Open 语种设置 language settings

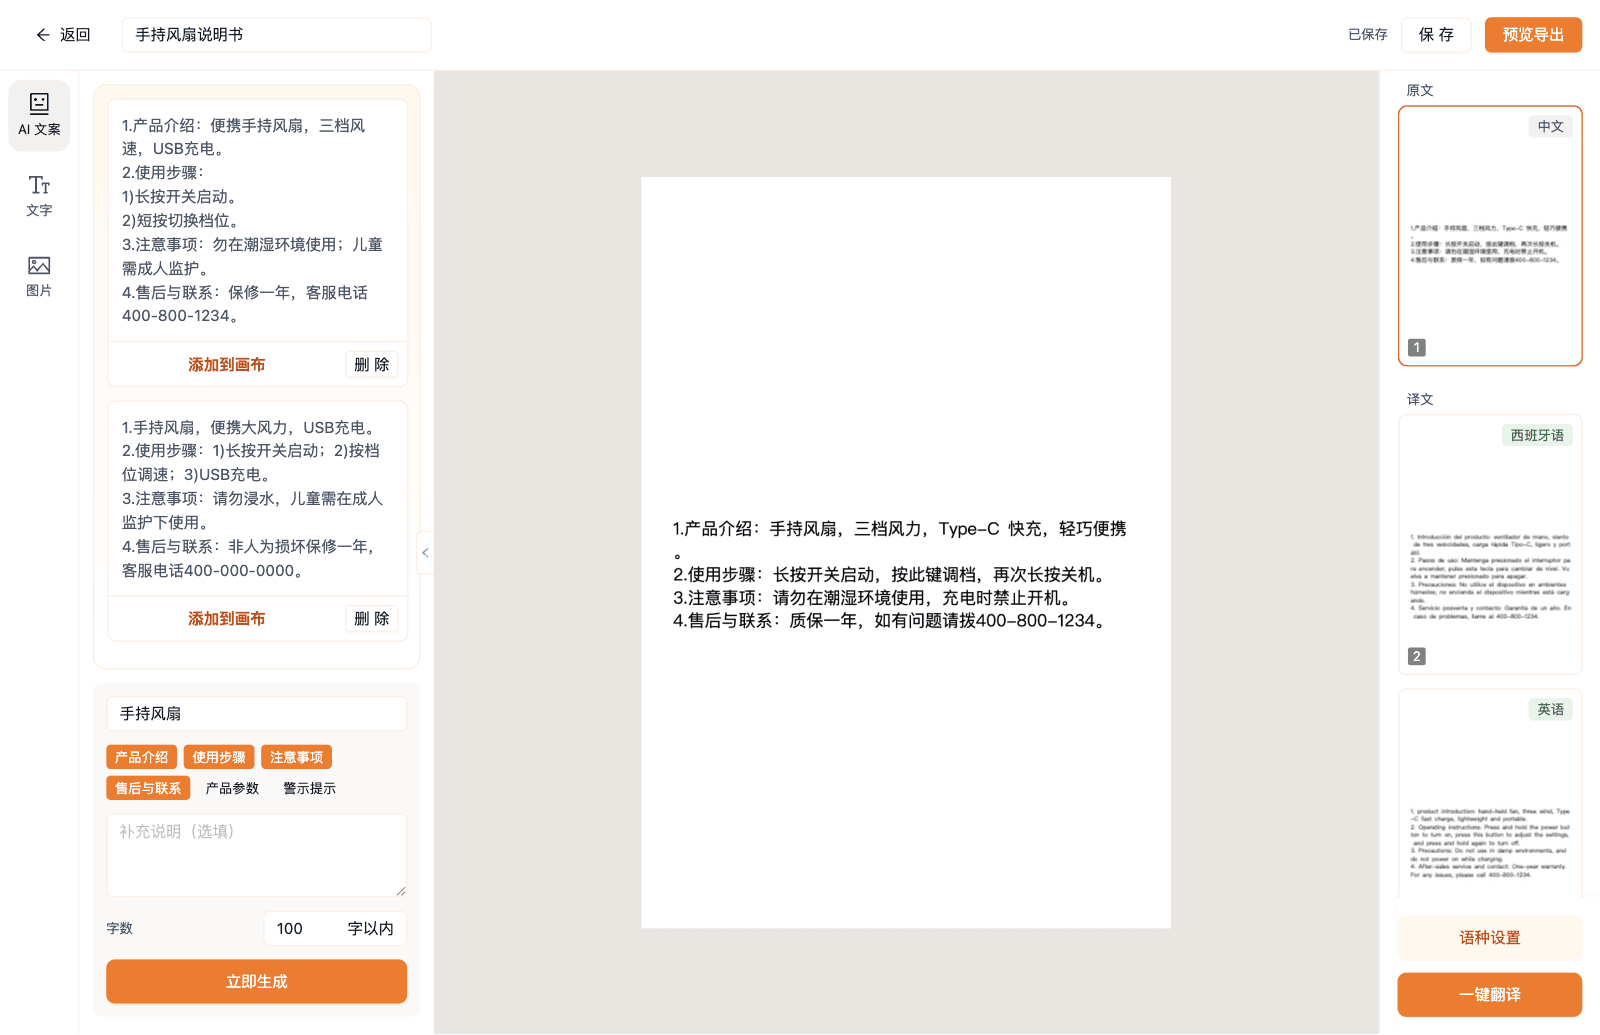[1490, 937]
